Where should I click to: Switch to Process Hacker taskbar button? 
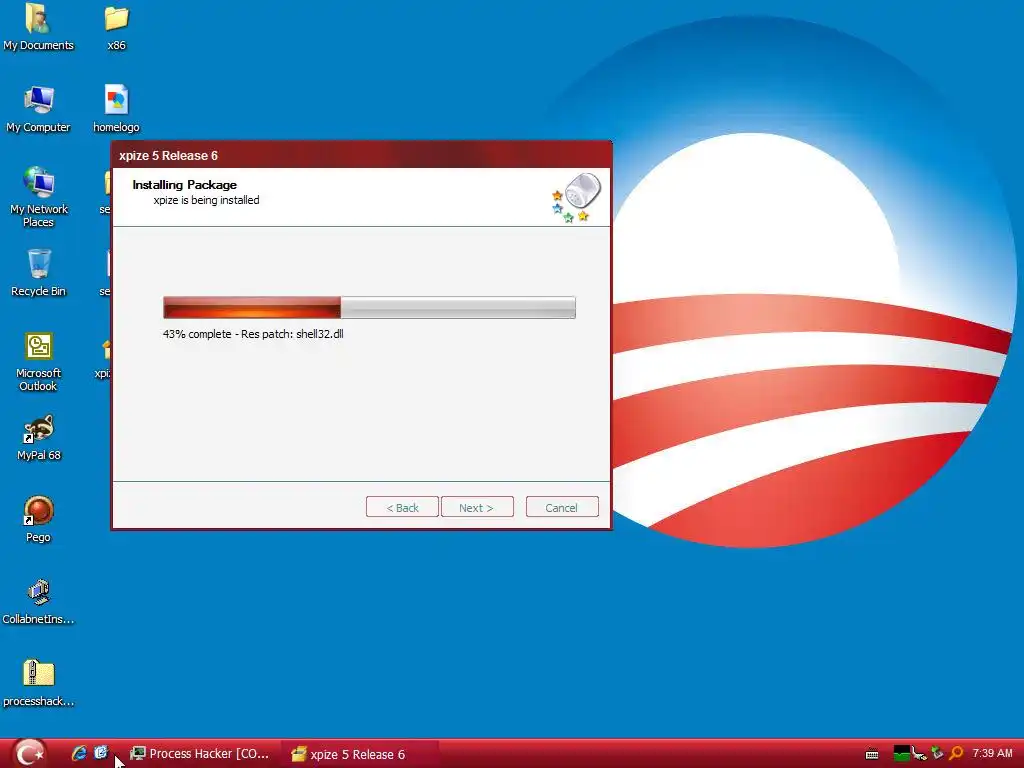tap(200, 754)
